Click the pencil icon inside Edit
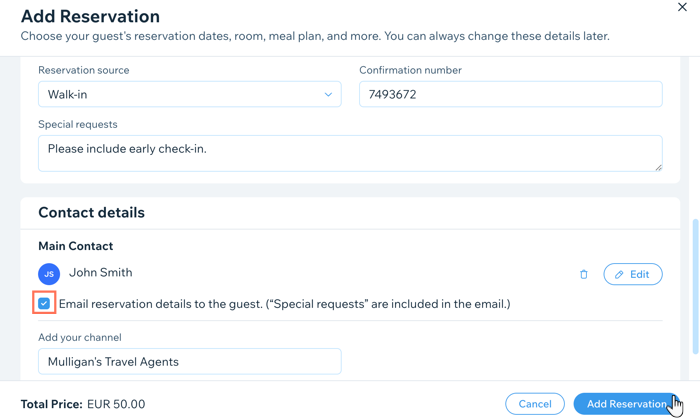 coord(619,275)
